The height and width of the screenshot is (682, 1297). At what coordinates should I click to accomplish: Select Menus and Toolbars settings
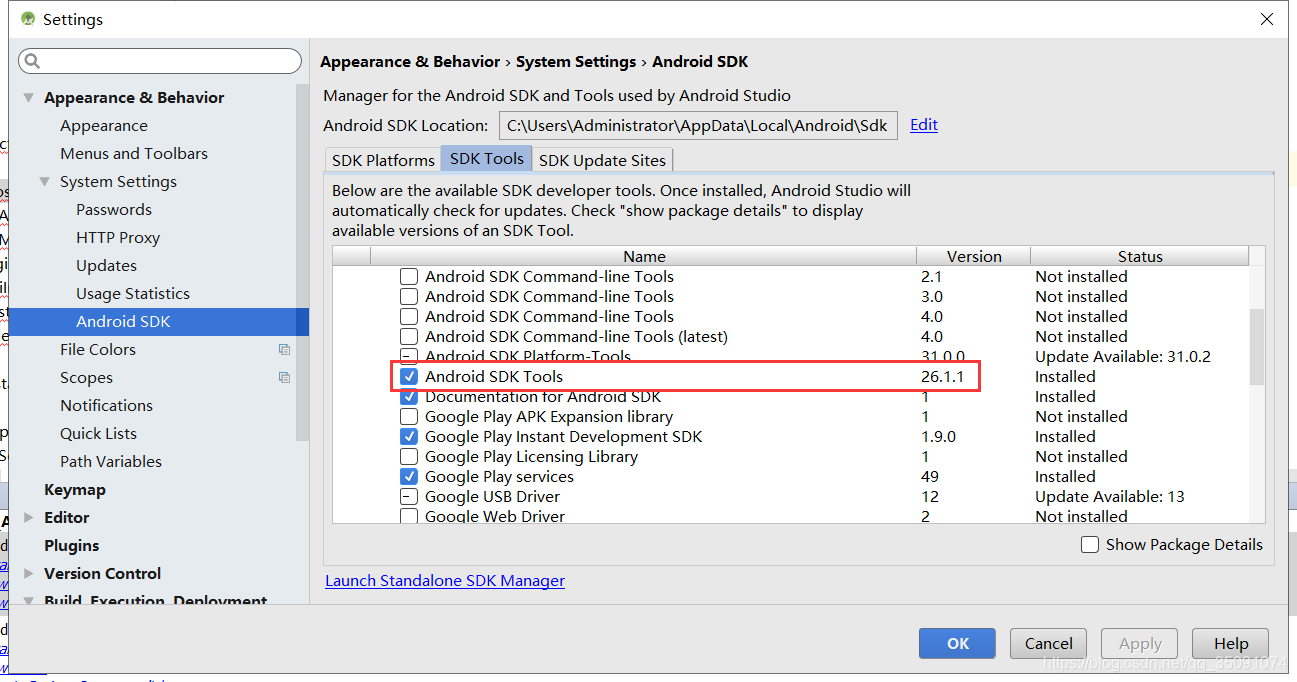click(134, 153)
